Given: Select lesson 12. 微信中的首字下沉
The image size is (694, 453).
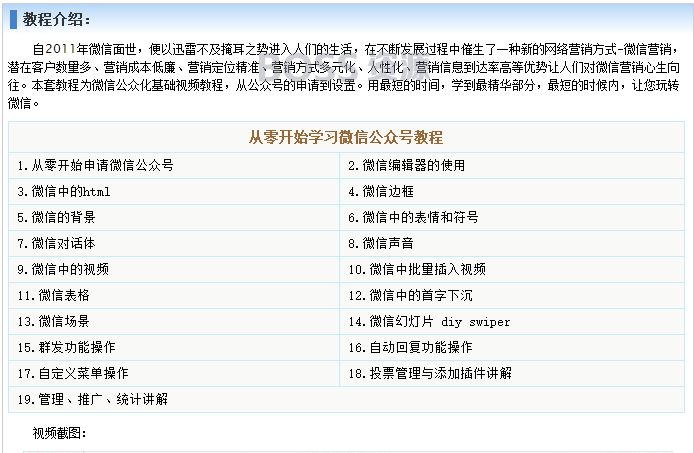Looking at the screenshot, I should coord(410,295).
